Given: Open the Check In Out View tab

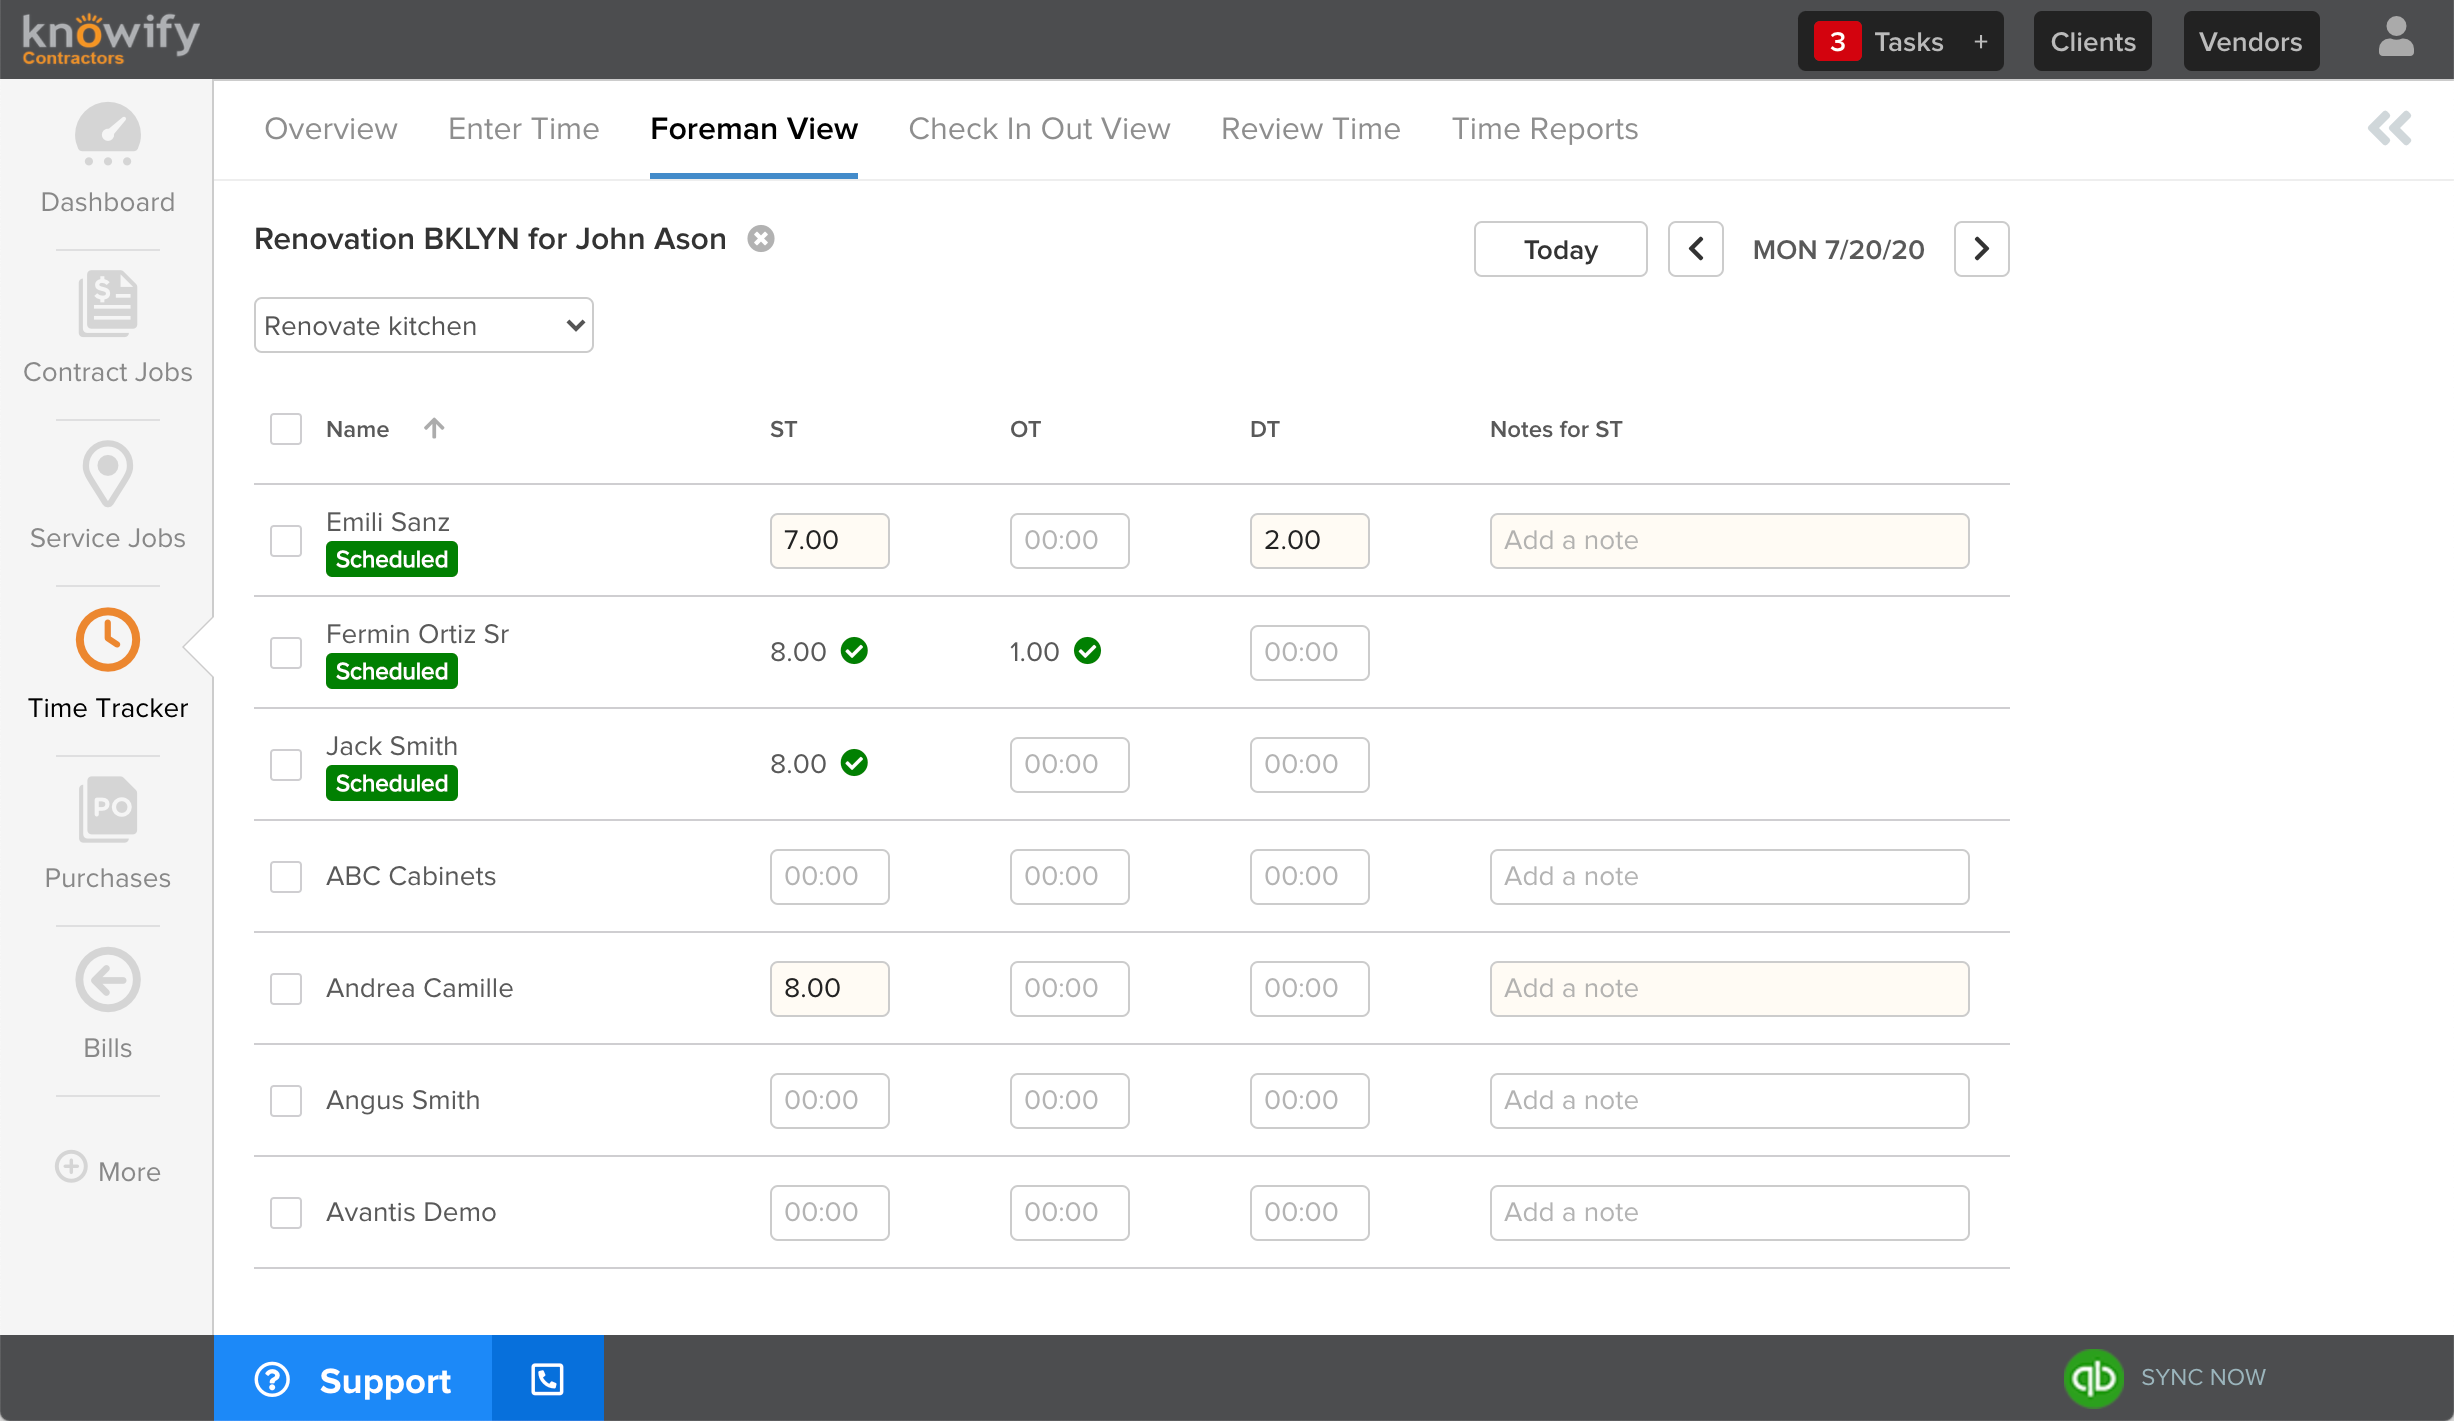Looking at the screenshot, I should tap(1039, 128).
